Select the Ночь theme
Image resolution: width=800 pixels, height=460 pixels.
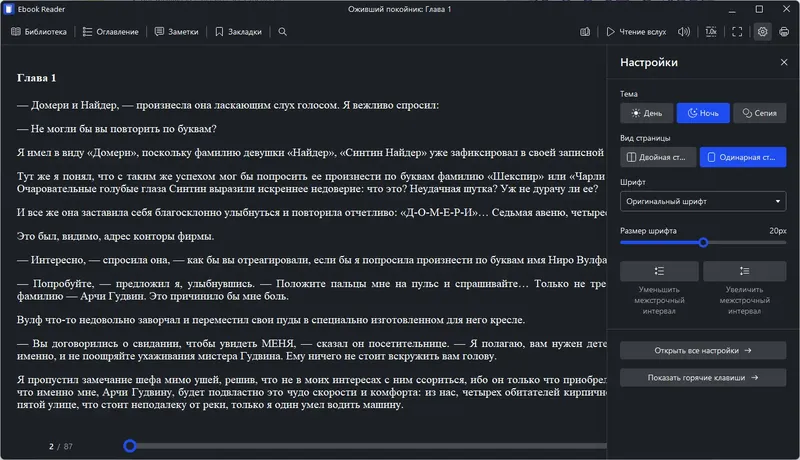pyautogui.click(x=703, y=113)
